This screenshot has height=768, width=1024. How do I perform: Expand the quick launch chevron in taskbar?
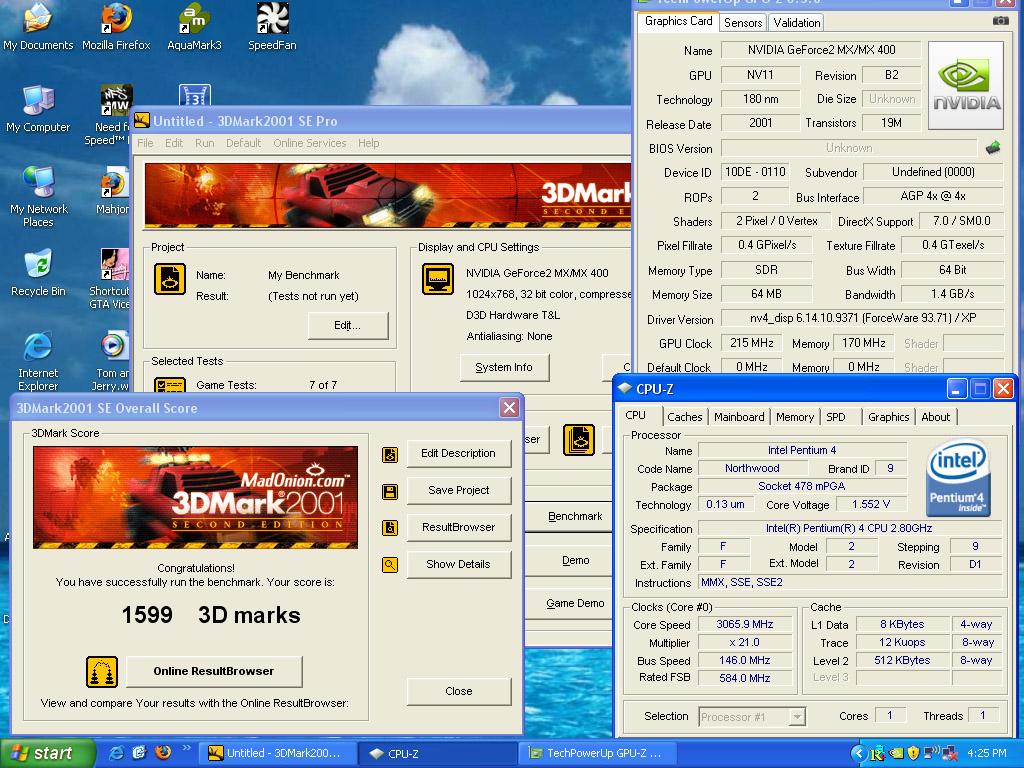coord(186,748)
